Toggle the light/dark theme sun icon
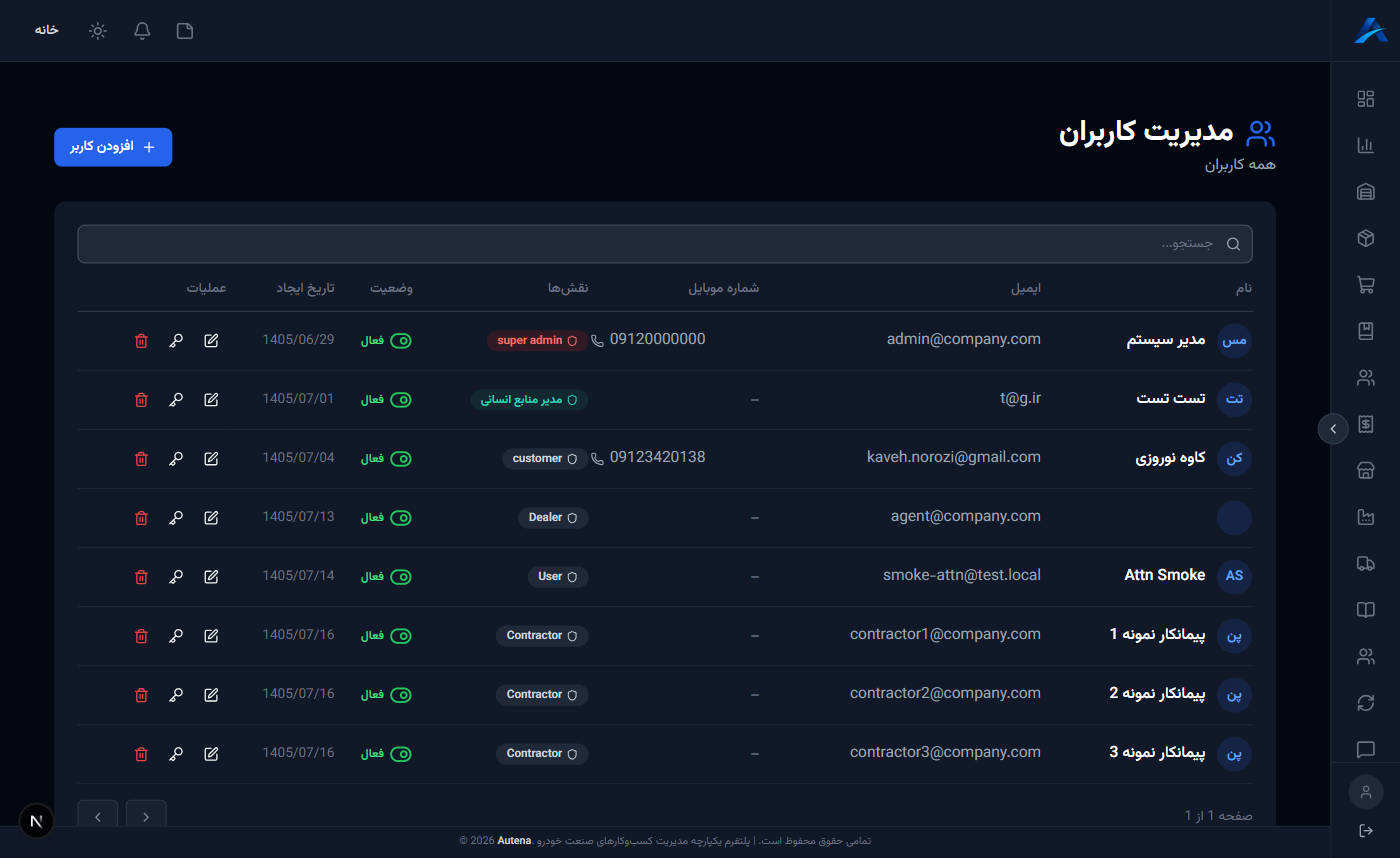Image resolution: width=1400 pixels, height=858 pixels. (97, 31)
